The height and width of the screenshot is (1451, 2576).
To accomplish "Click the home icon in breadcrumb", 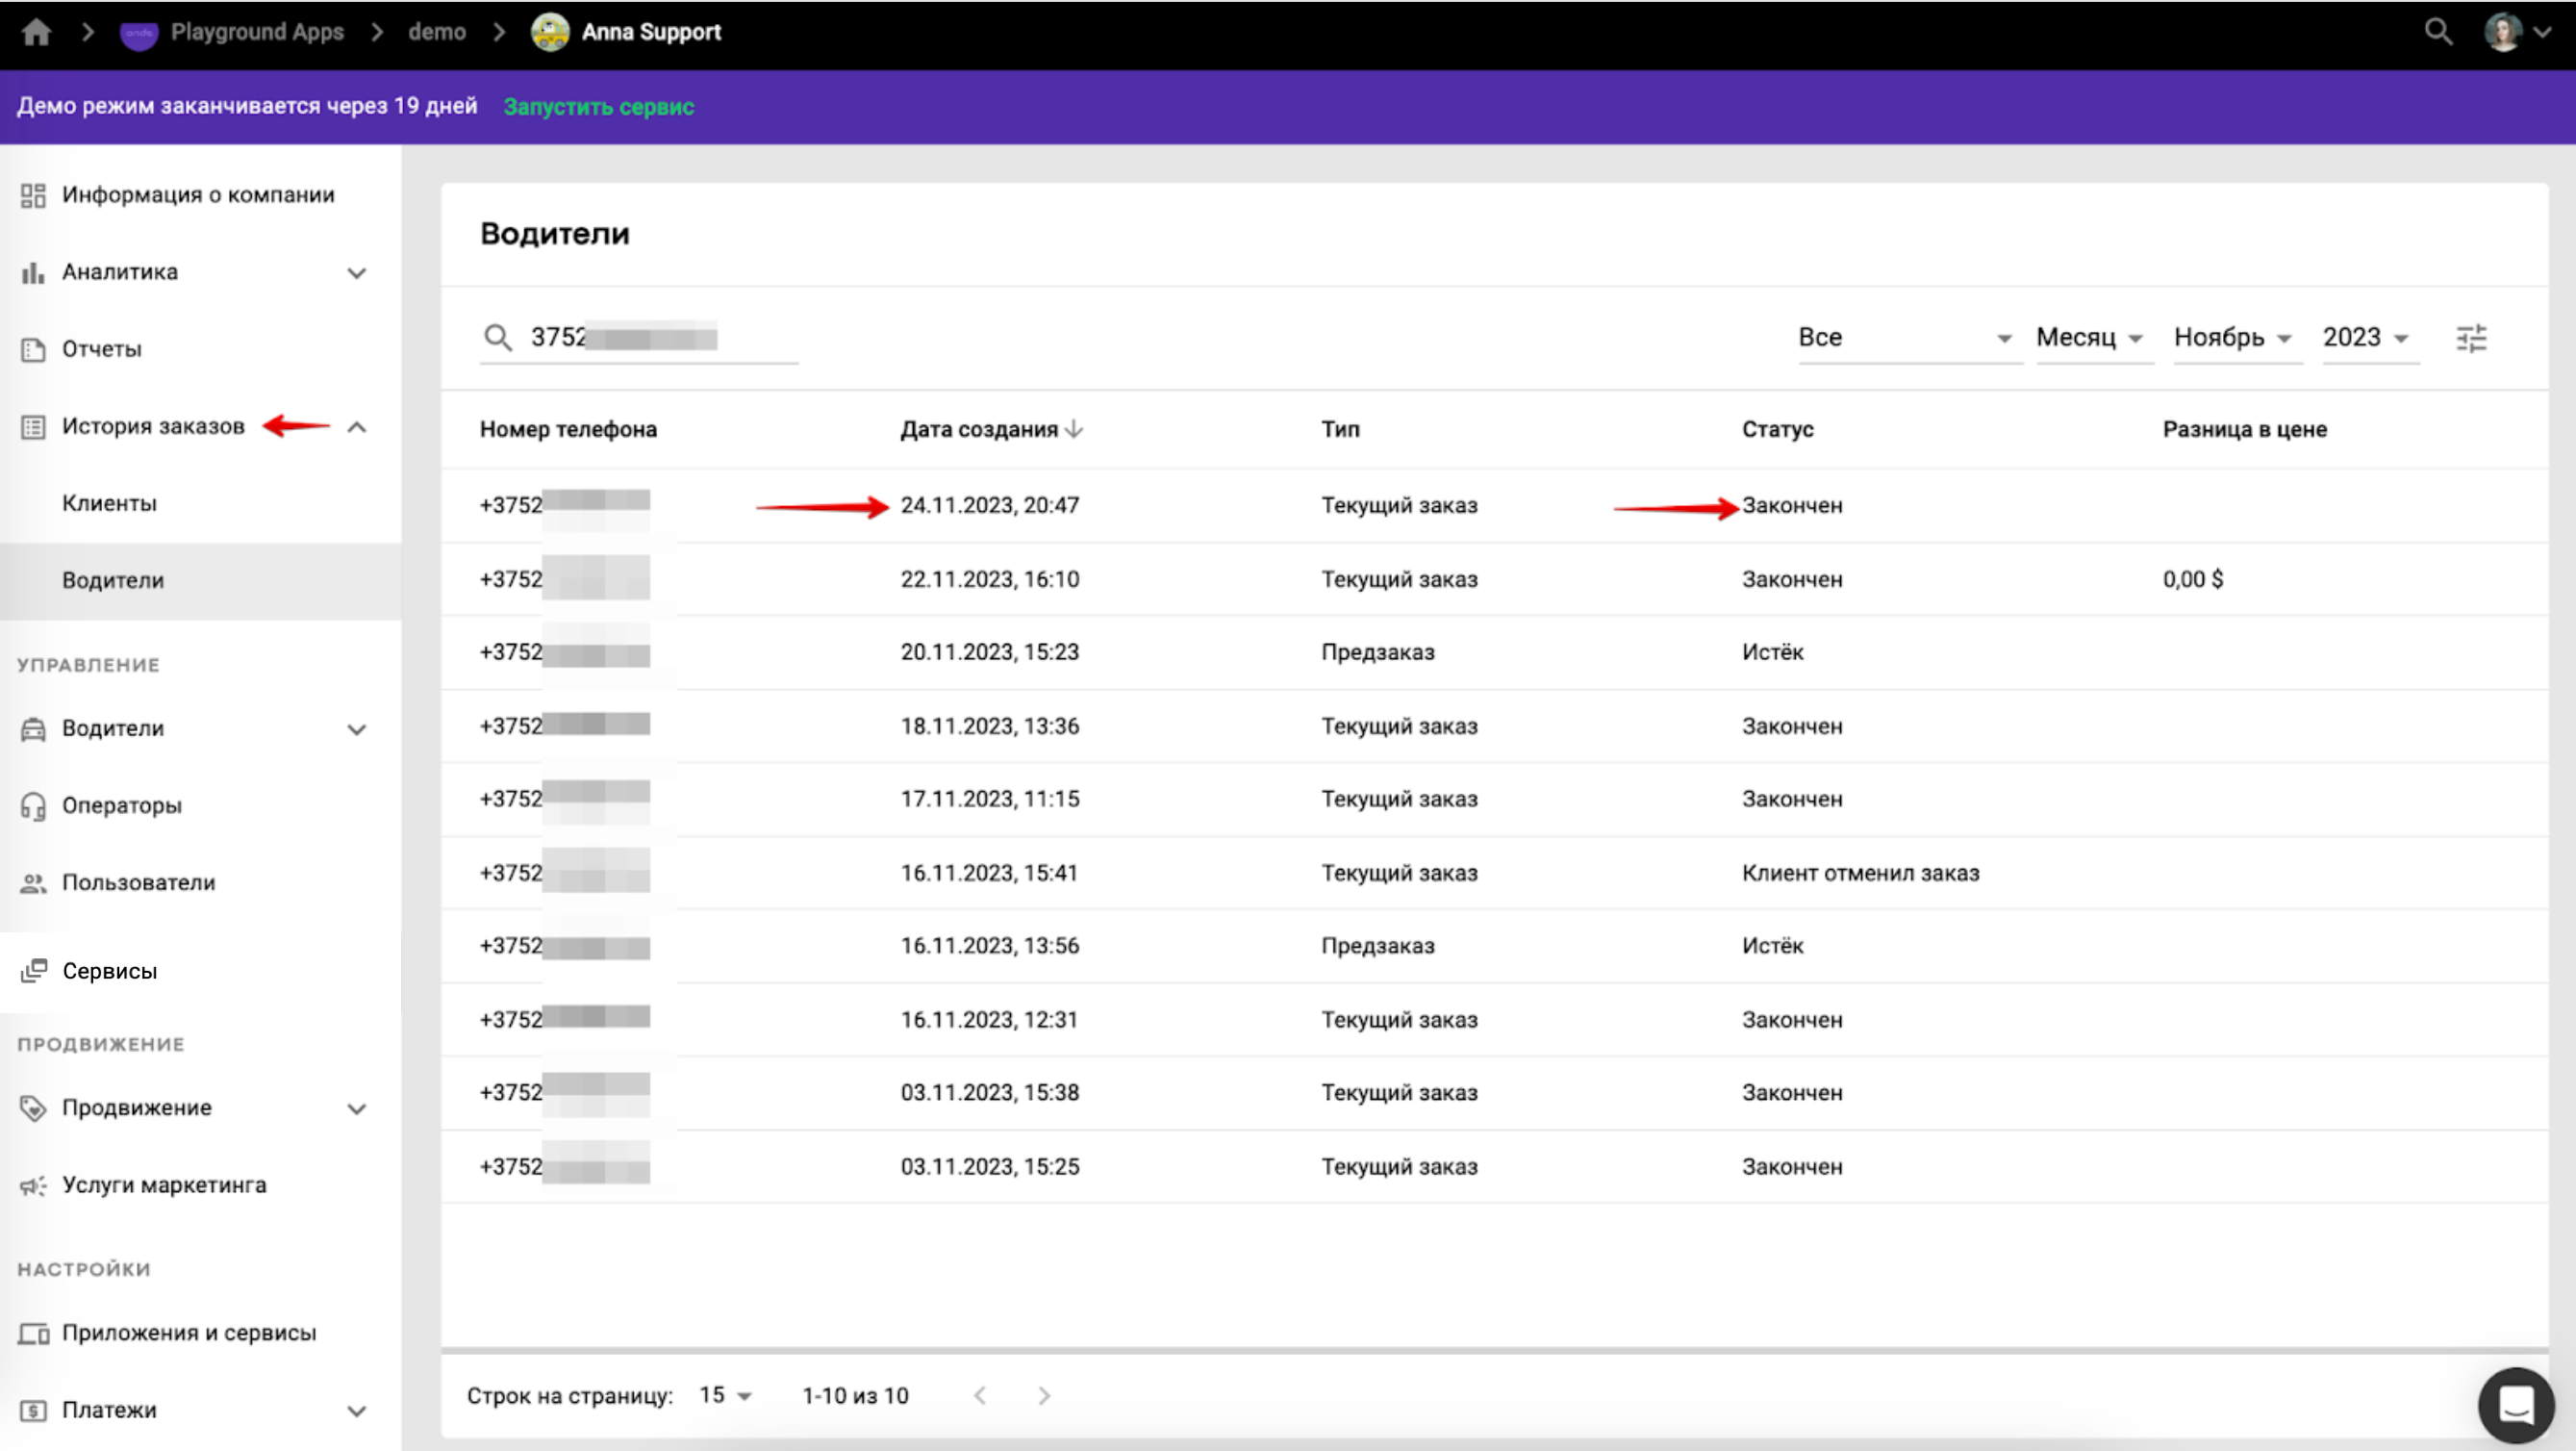I will tap(36, 32).
